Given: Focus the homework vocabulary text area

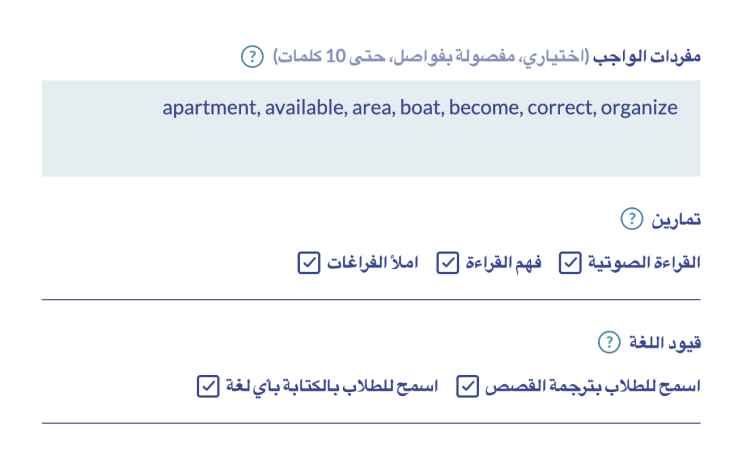Looking at the screenshot, I should (x=370, y=145).
